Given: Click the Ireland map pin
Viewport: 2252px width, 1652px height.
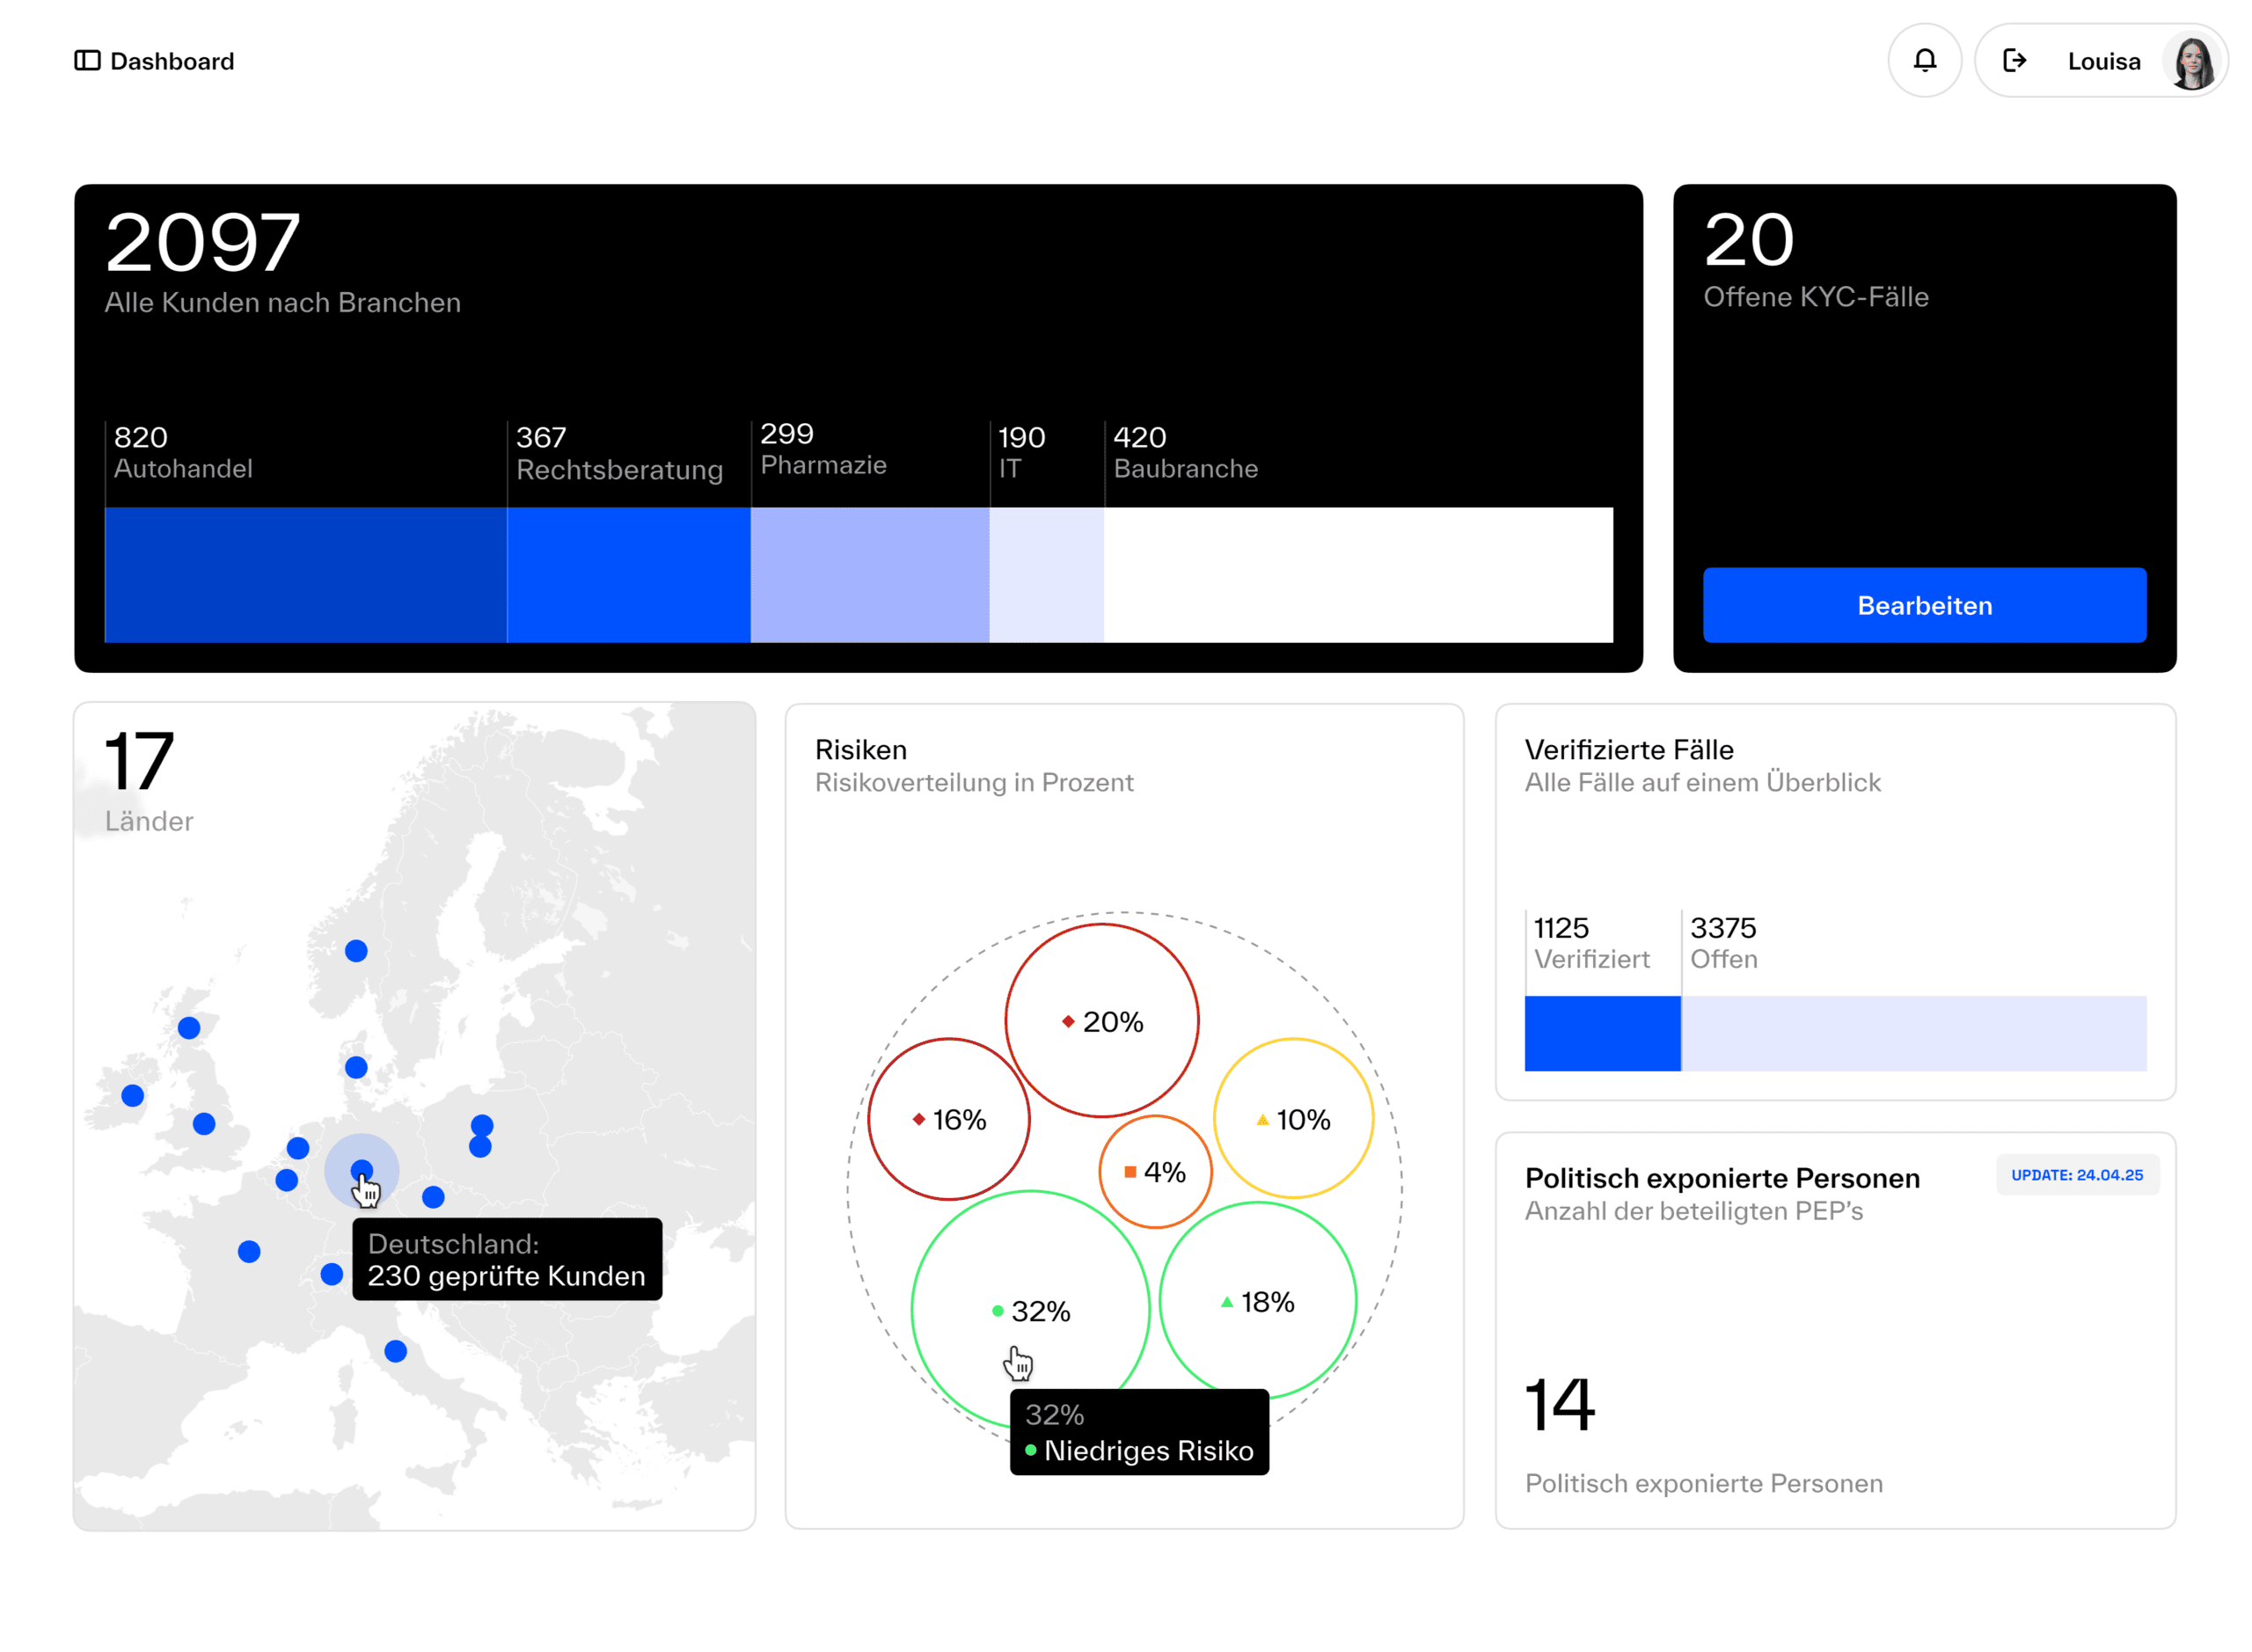Looking at the screenshot, I should tap(131, 1096).
